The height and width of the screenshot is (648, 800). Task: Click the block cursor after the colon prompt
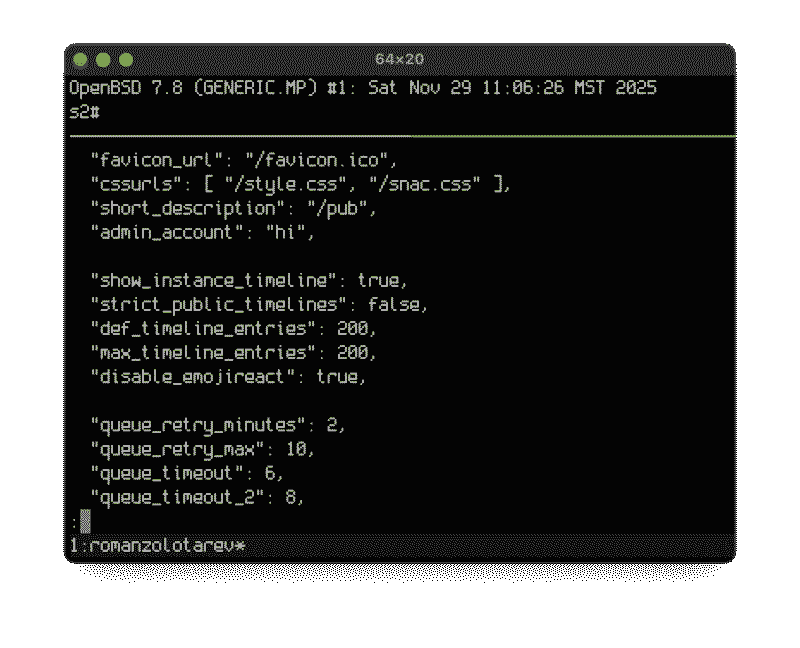tap(85, 521)
